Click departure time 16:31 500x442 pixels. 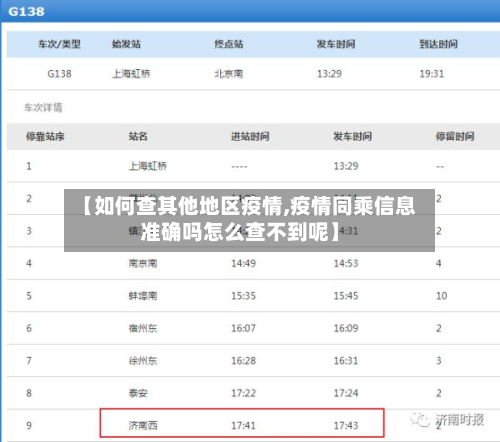click(x=346, y=361)
